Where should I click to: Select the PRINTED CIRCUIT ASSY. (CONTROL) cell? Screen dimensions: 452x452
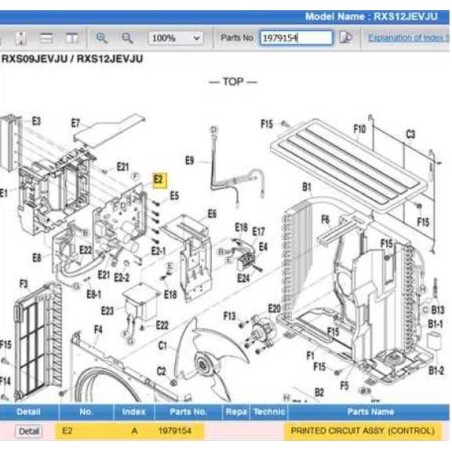[362, 431]
